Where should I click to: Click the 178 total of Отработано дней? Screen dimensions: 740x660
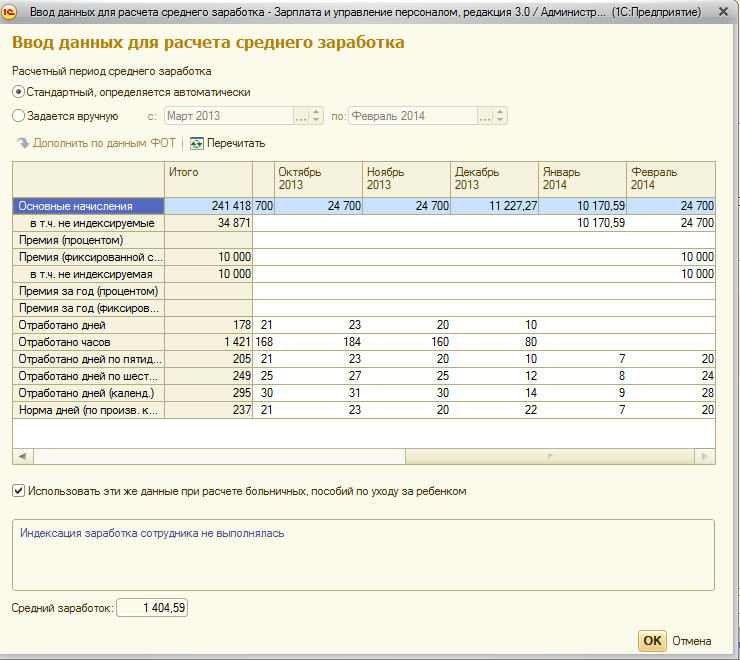tap(208, 325)
